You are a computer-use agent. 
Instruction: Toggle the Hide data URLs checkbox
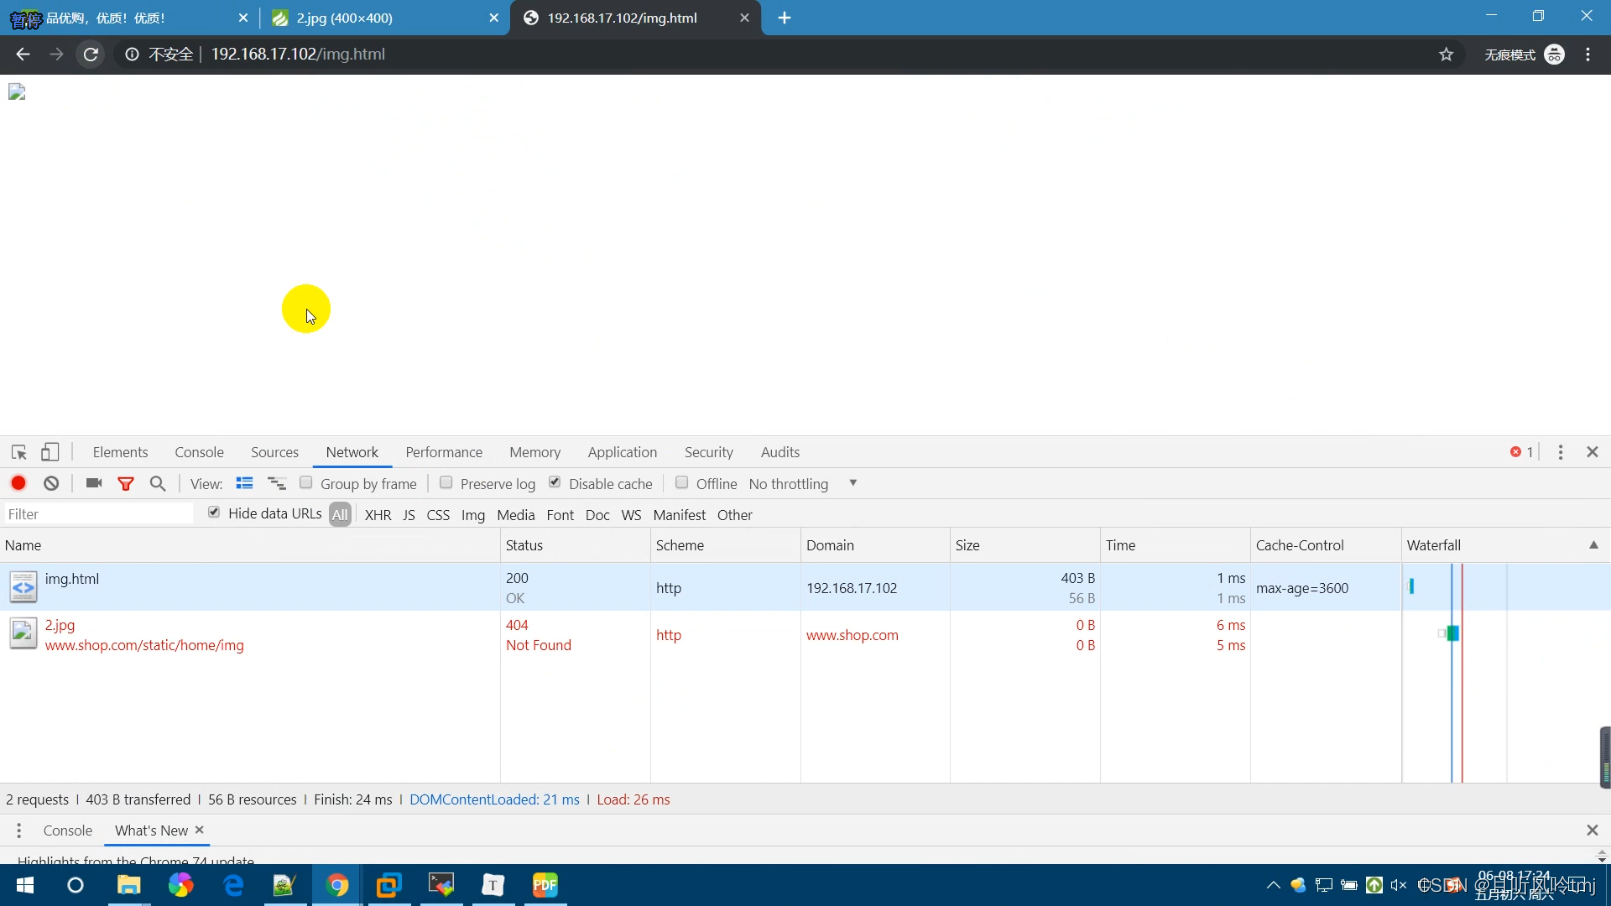pos(214,513)
